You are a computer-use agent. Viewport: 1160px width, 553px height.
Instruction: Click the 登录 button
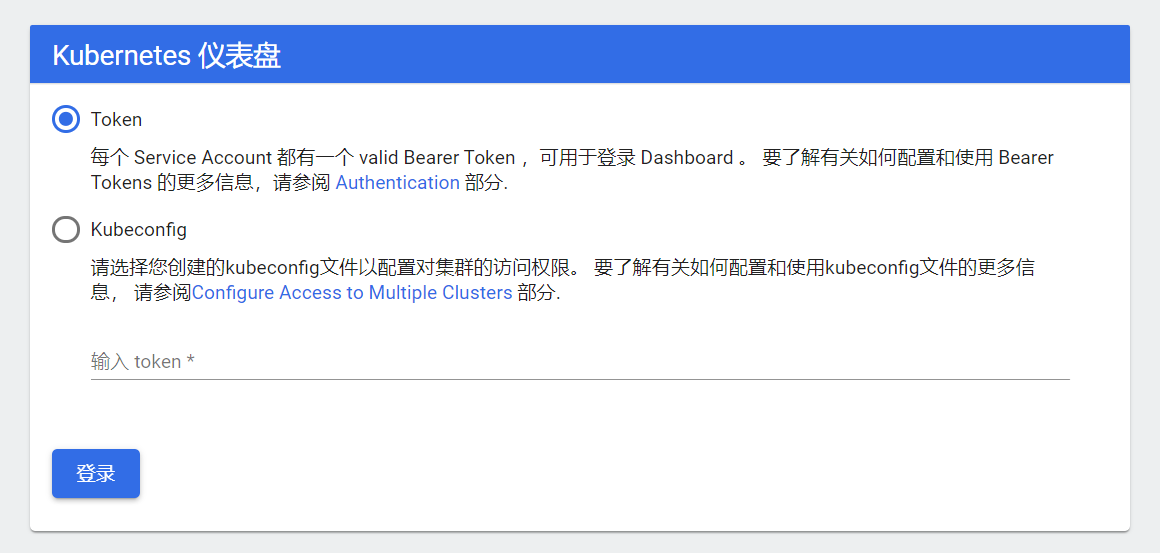coord(95,474)
